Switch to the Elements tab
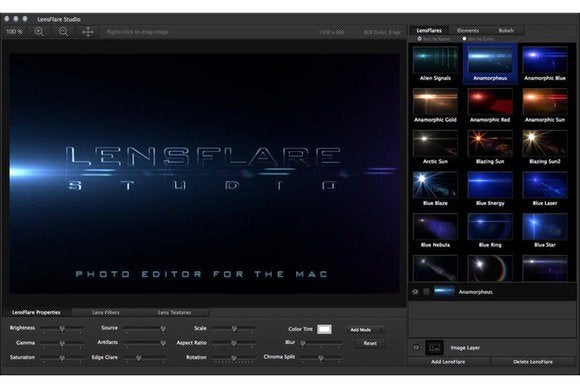 click(468, 30)
